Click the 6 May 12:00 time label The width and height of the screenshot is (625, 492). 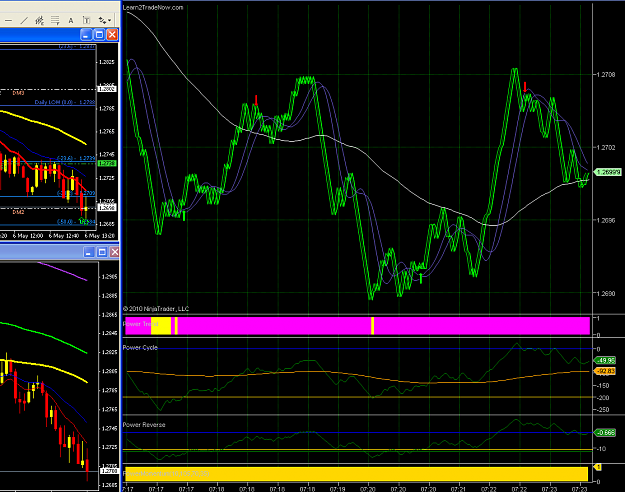click(x=28, y=236)
